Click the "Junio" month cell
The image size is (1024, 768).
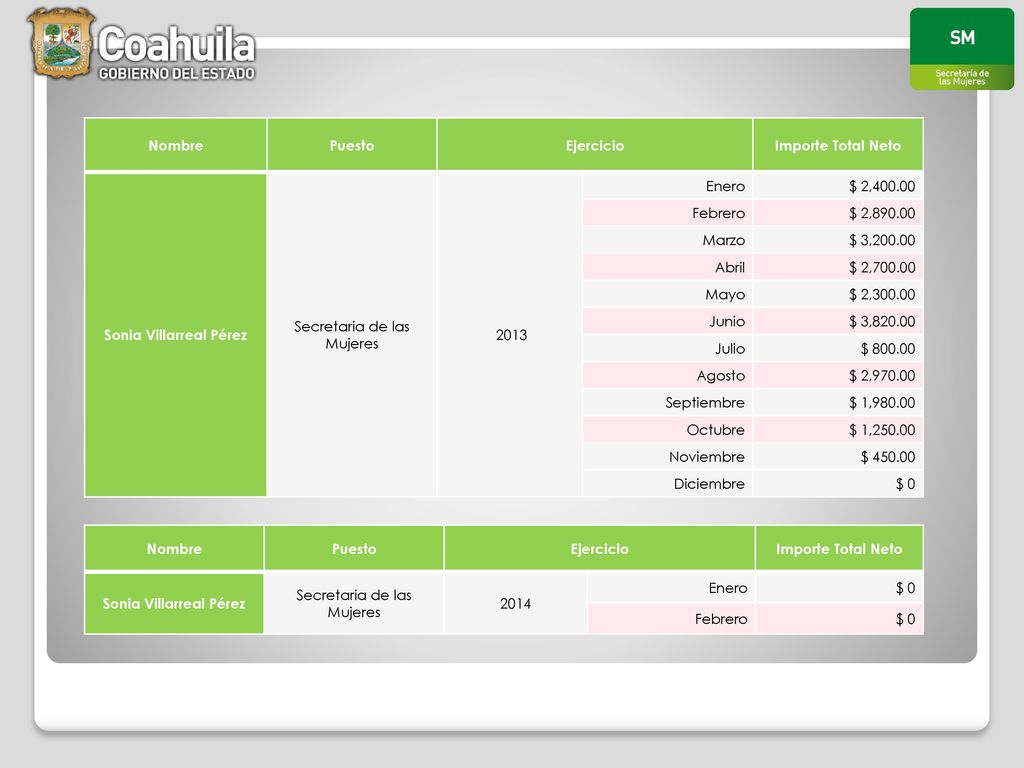point(667,321)
